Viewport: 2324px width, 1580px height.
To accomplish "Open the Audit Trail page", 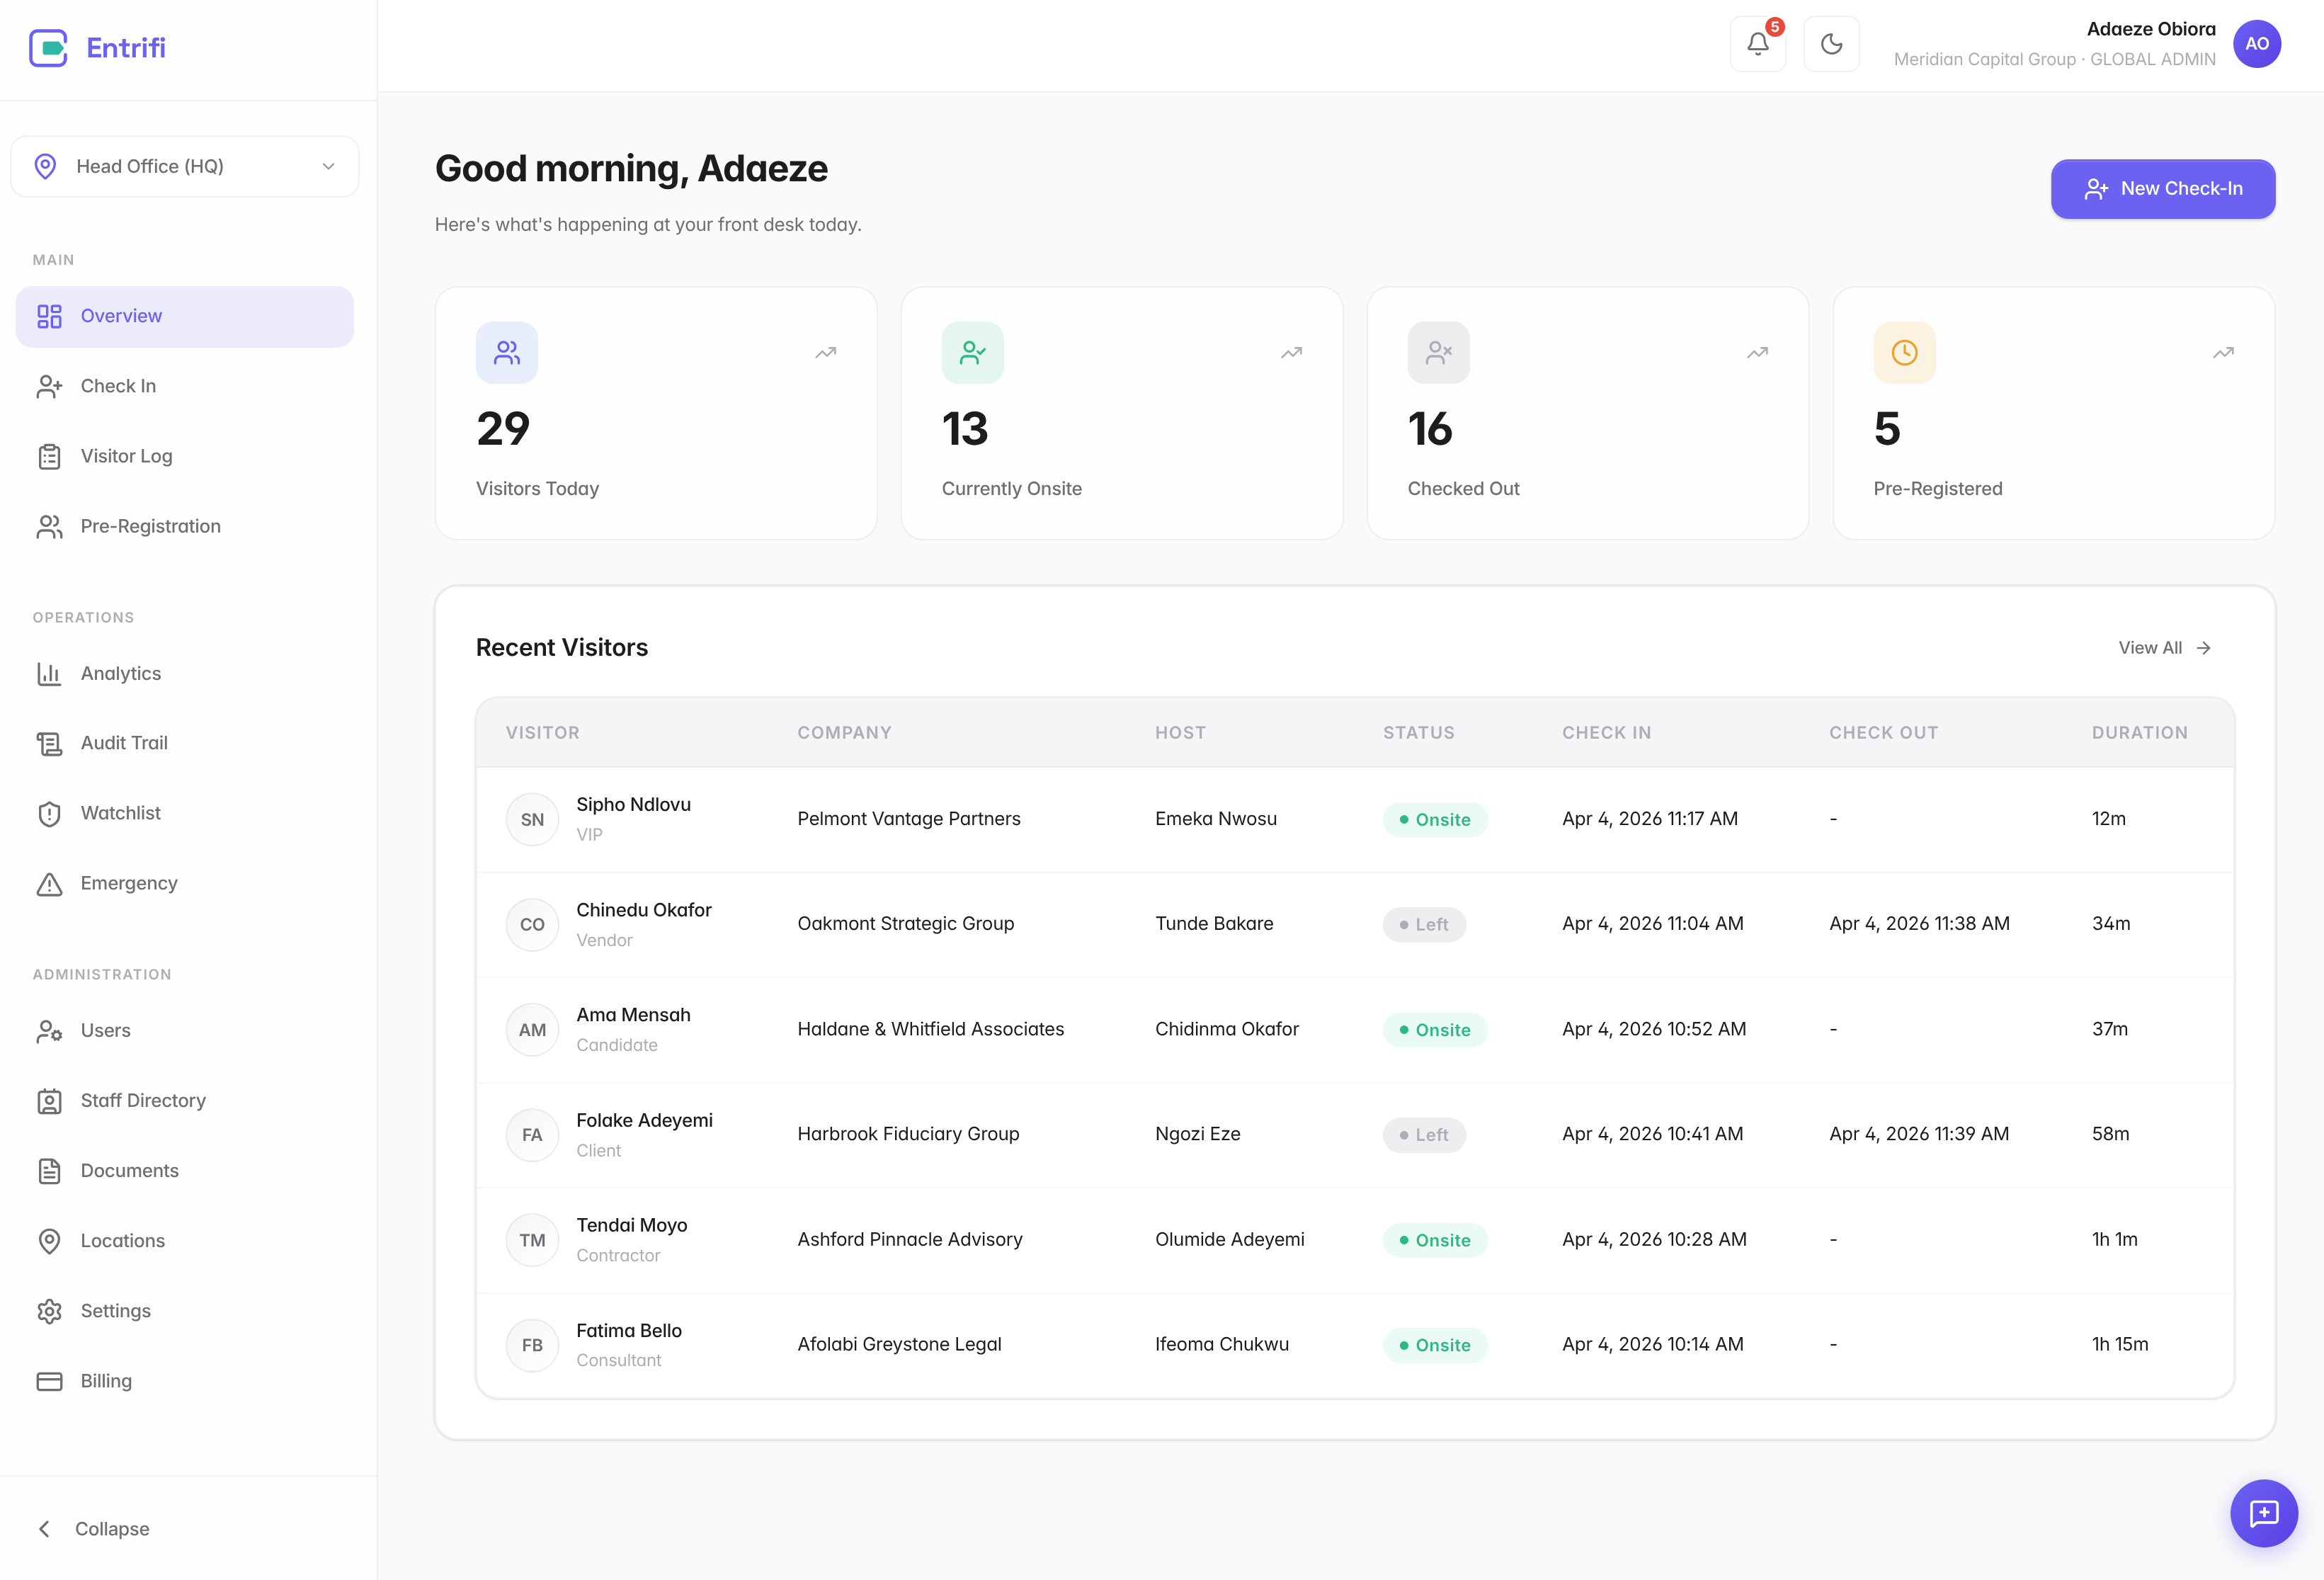I will 185,743.
